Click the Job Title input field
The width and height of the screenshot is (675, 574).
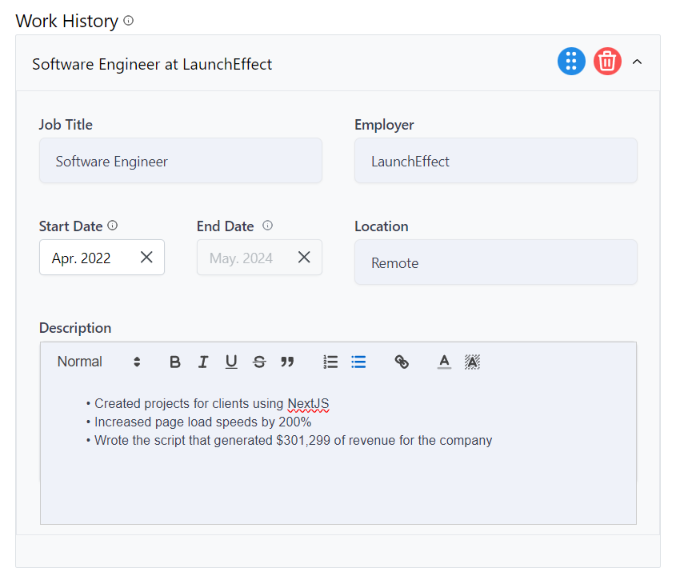click(180, 161)
